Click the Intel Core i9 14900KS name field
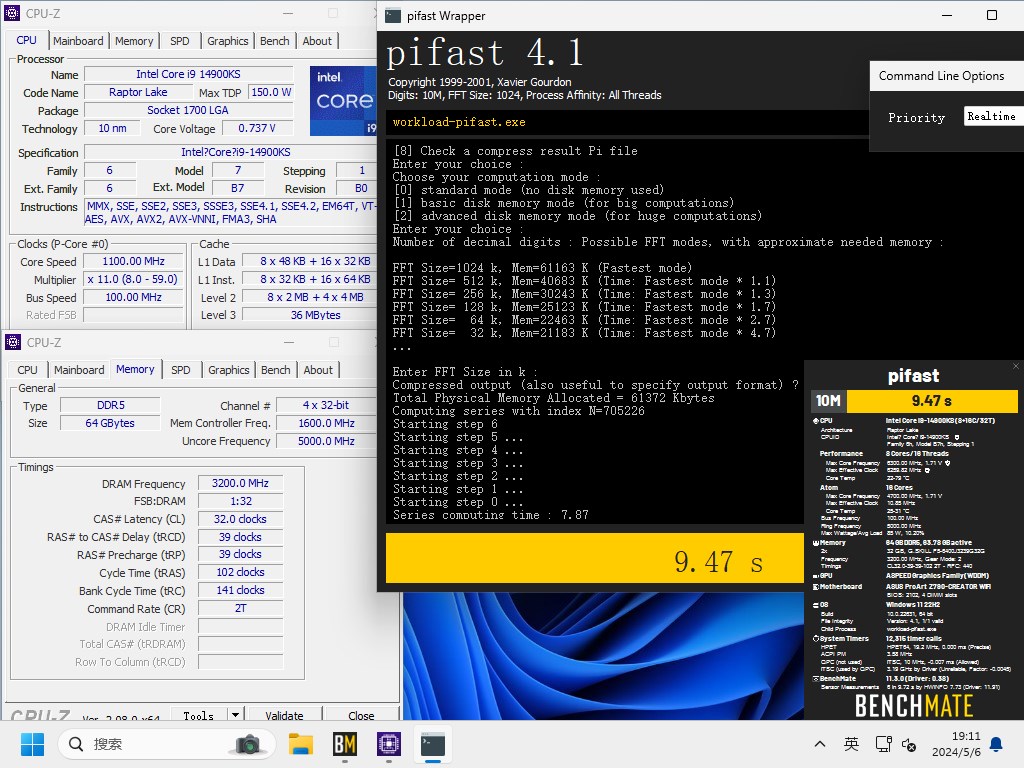The width and height of the screenshot is (1024, 768). (x=188, y=74)
